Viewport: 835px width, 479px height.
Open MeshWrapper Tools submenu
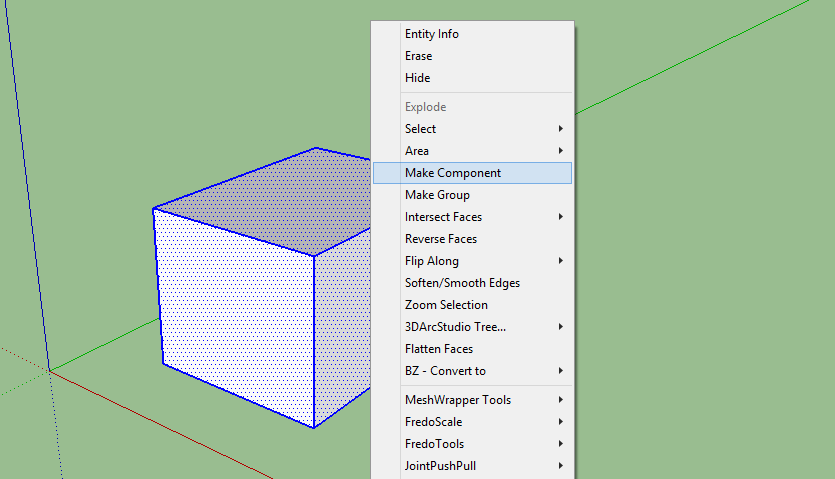(472, 400)
